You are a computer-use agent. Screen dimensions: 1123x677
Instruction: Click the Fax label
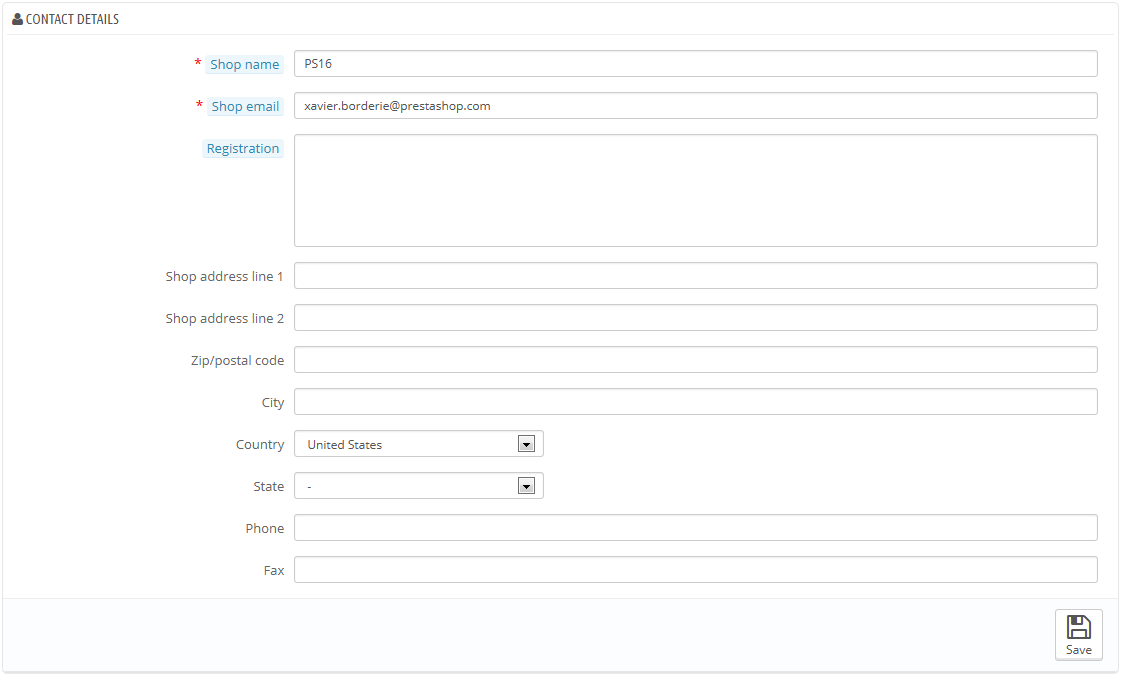point(274,571)
